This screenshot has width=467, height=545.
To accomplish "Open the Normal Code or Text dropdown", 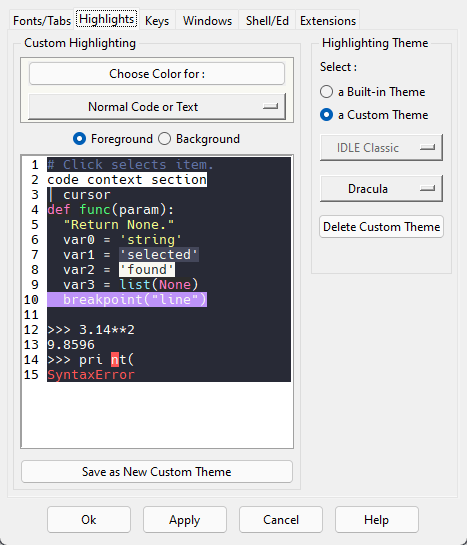I will point(157,106).
